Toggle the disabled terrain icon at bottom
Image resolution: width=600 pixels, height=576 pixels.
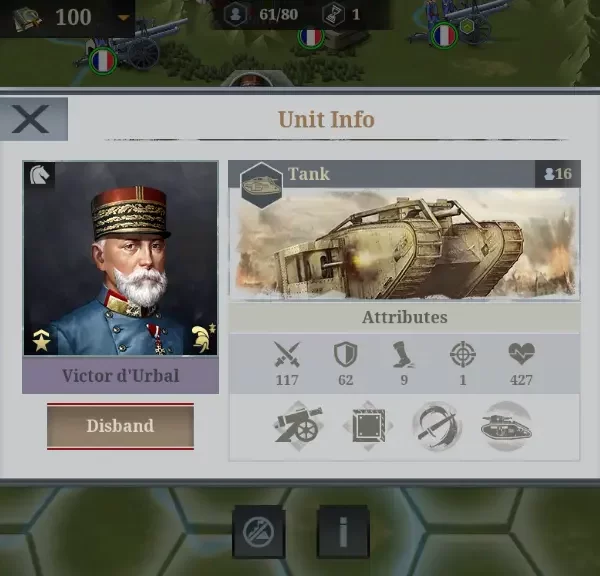(x=259, y=531)
